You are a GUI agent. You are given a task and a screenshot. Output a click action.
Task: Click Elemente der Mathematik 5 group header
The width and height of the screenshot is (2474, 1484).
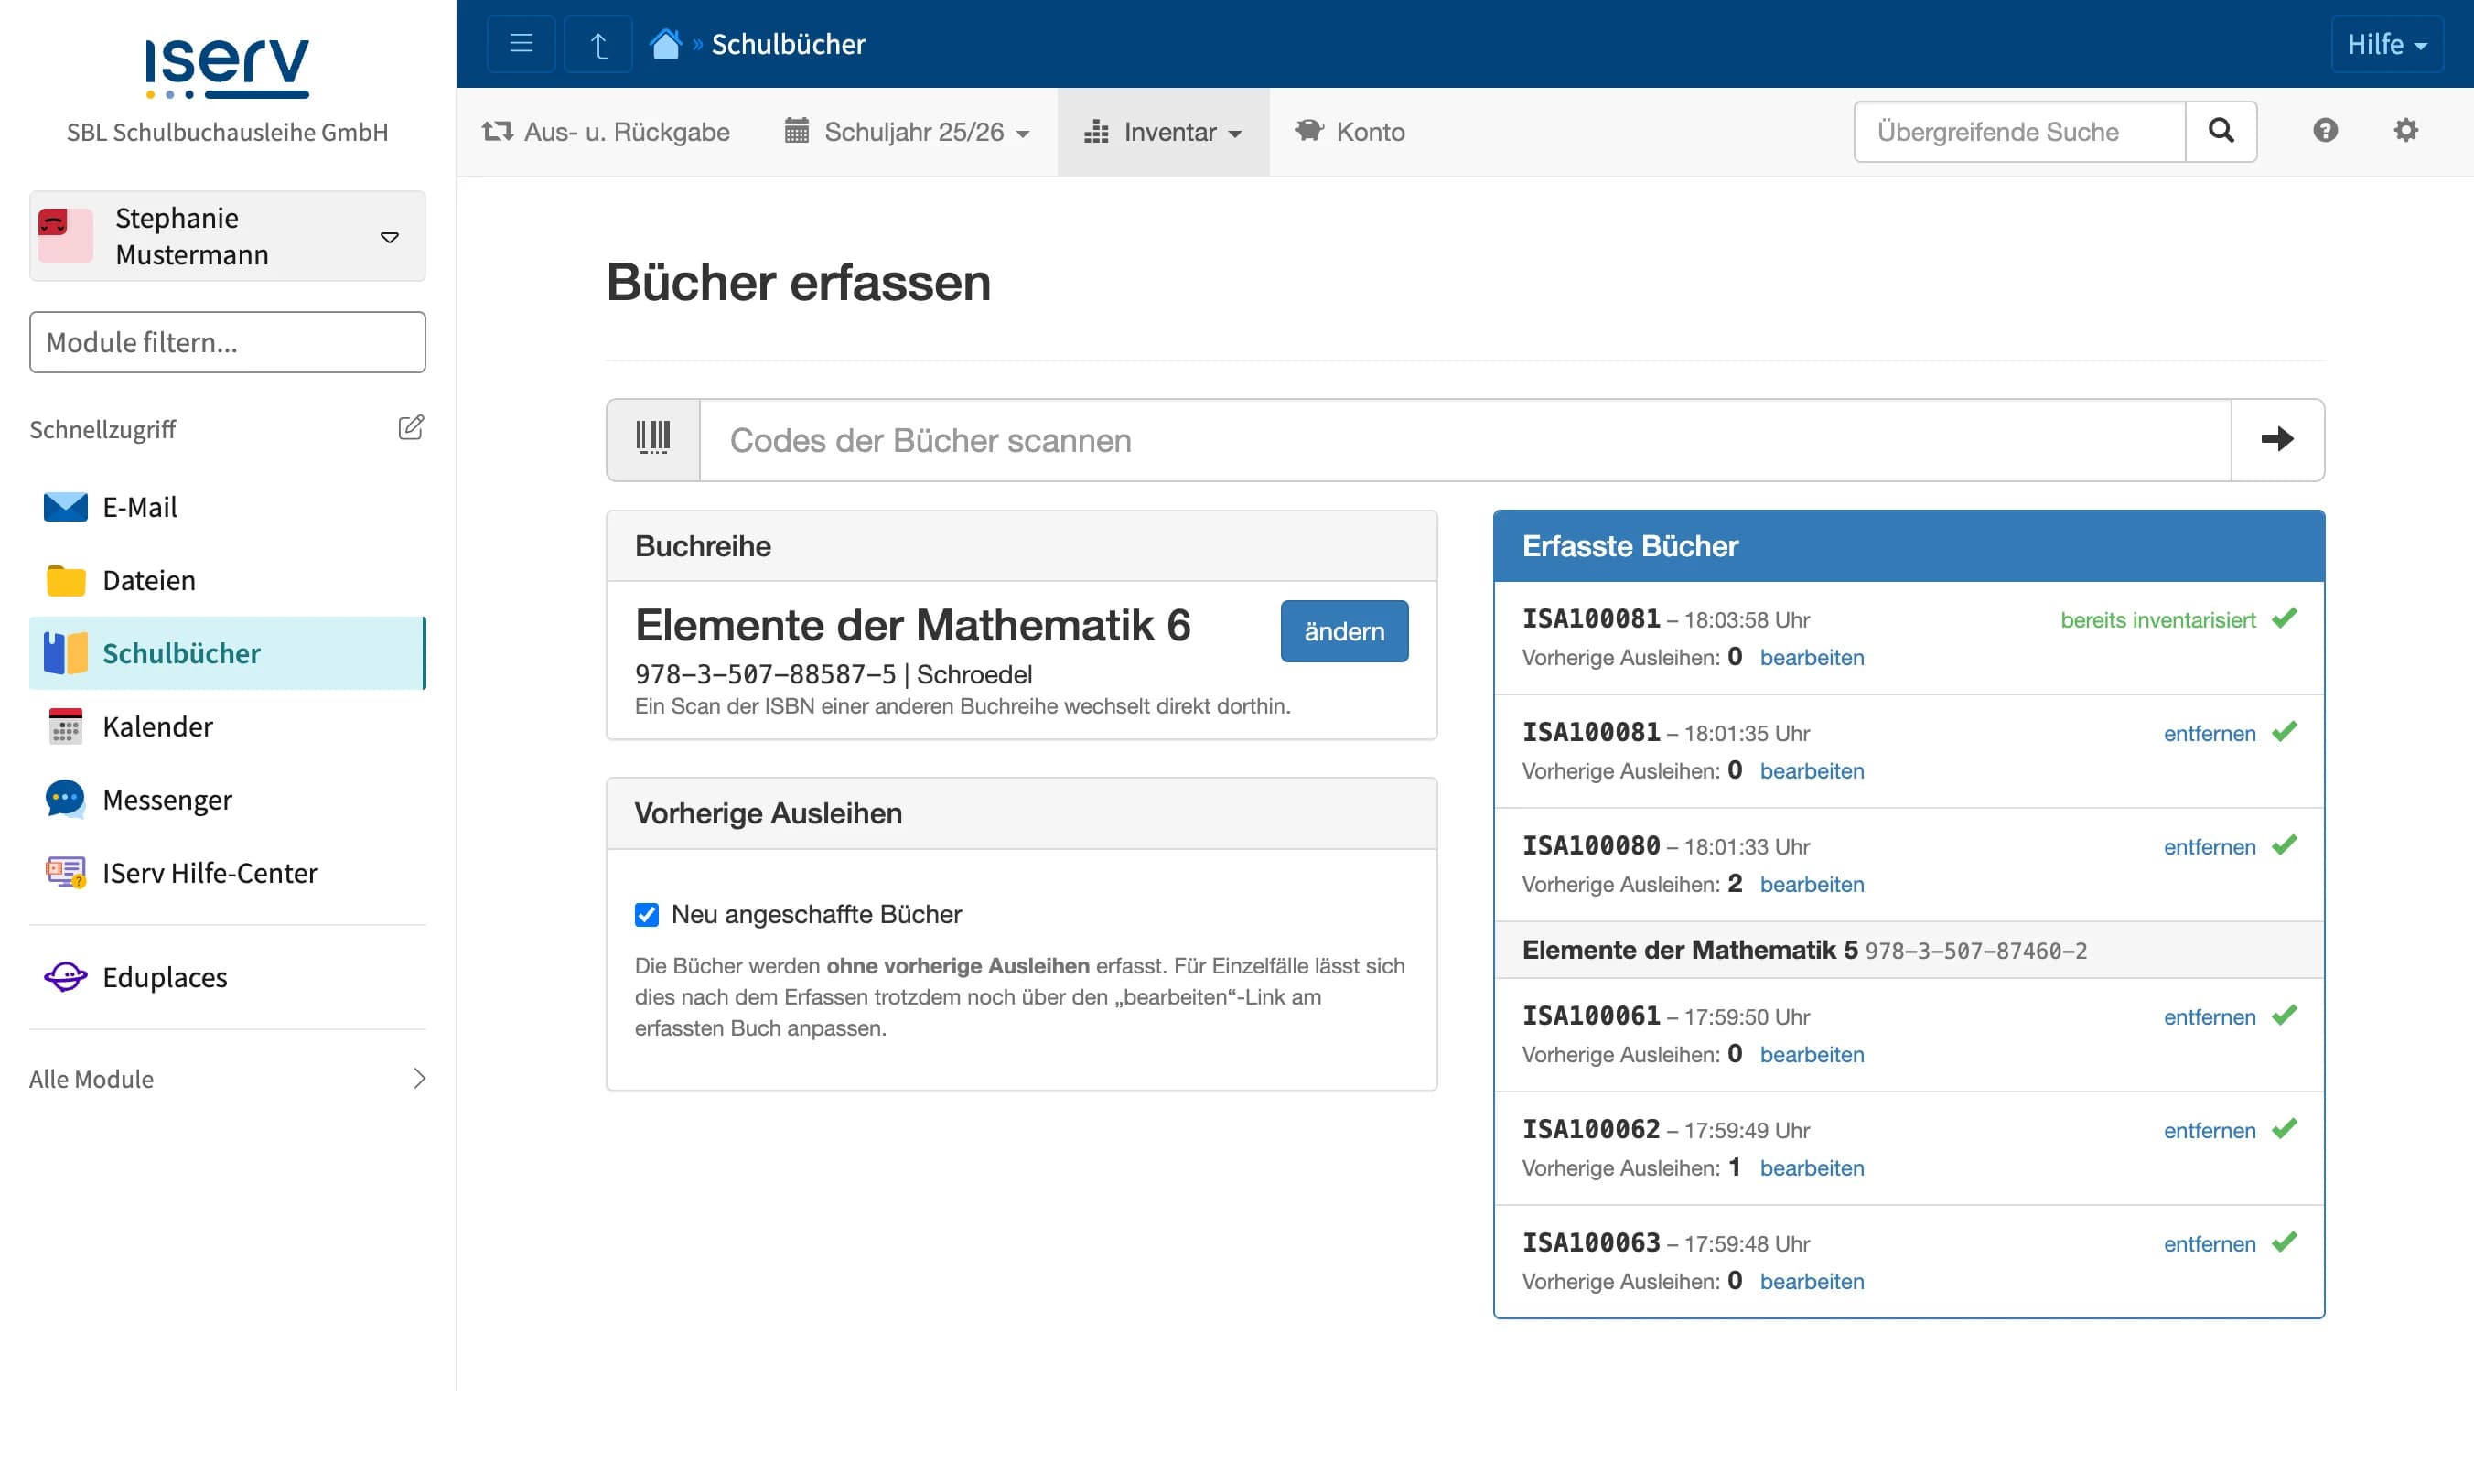pyautogui.click(x=1908, y=950)
